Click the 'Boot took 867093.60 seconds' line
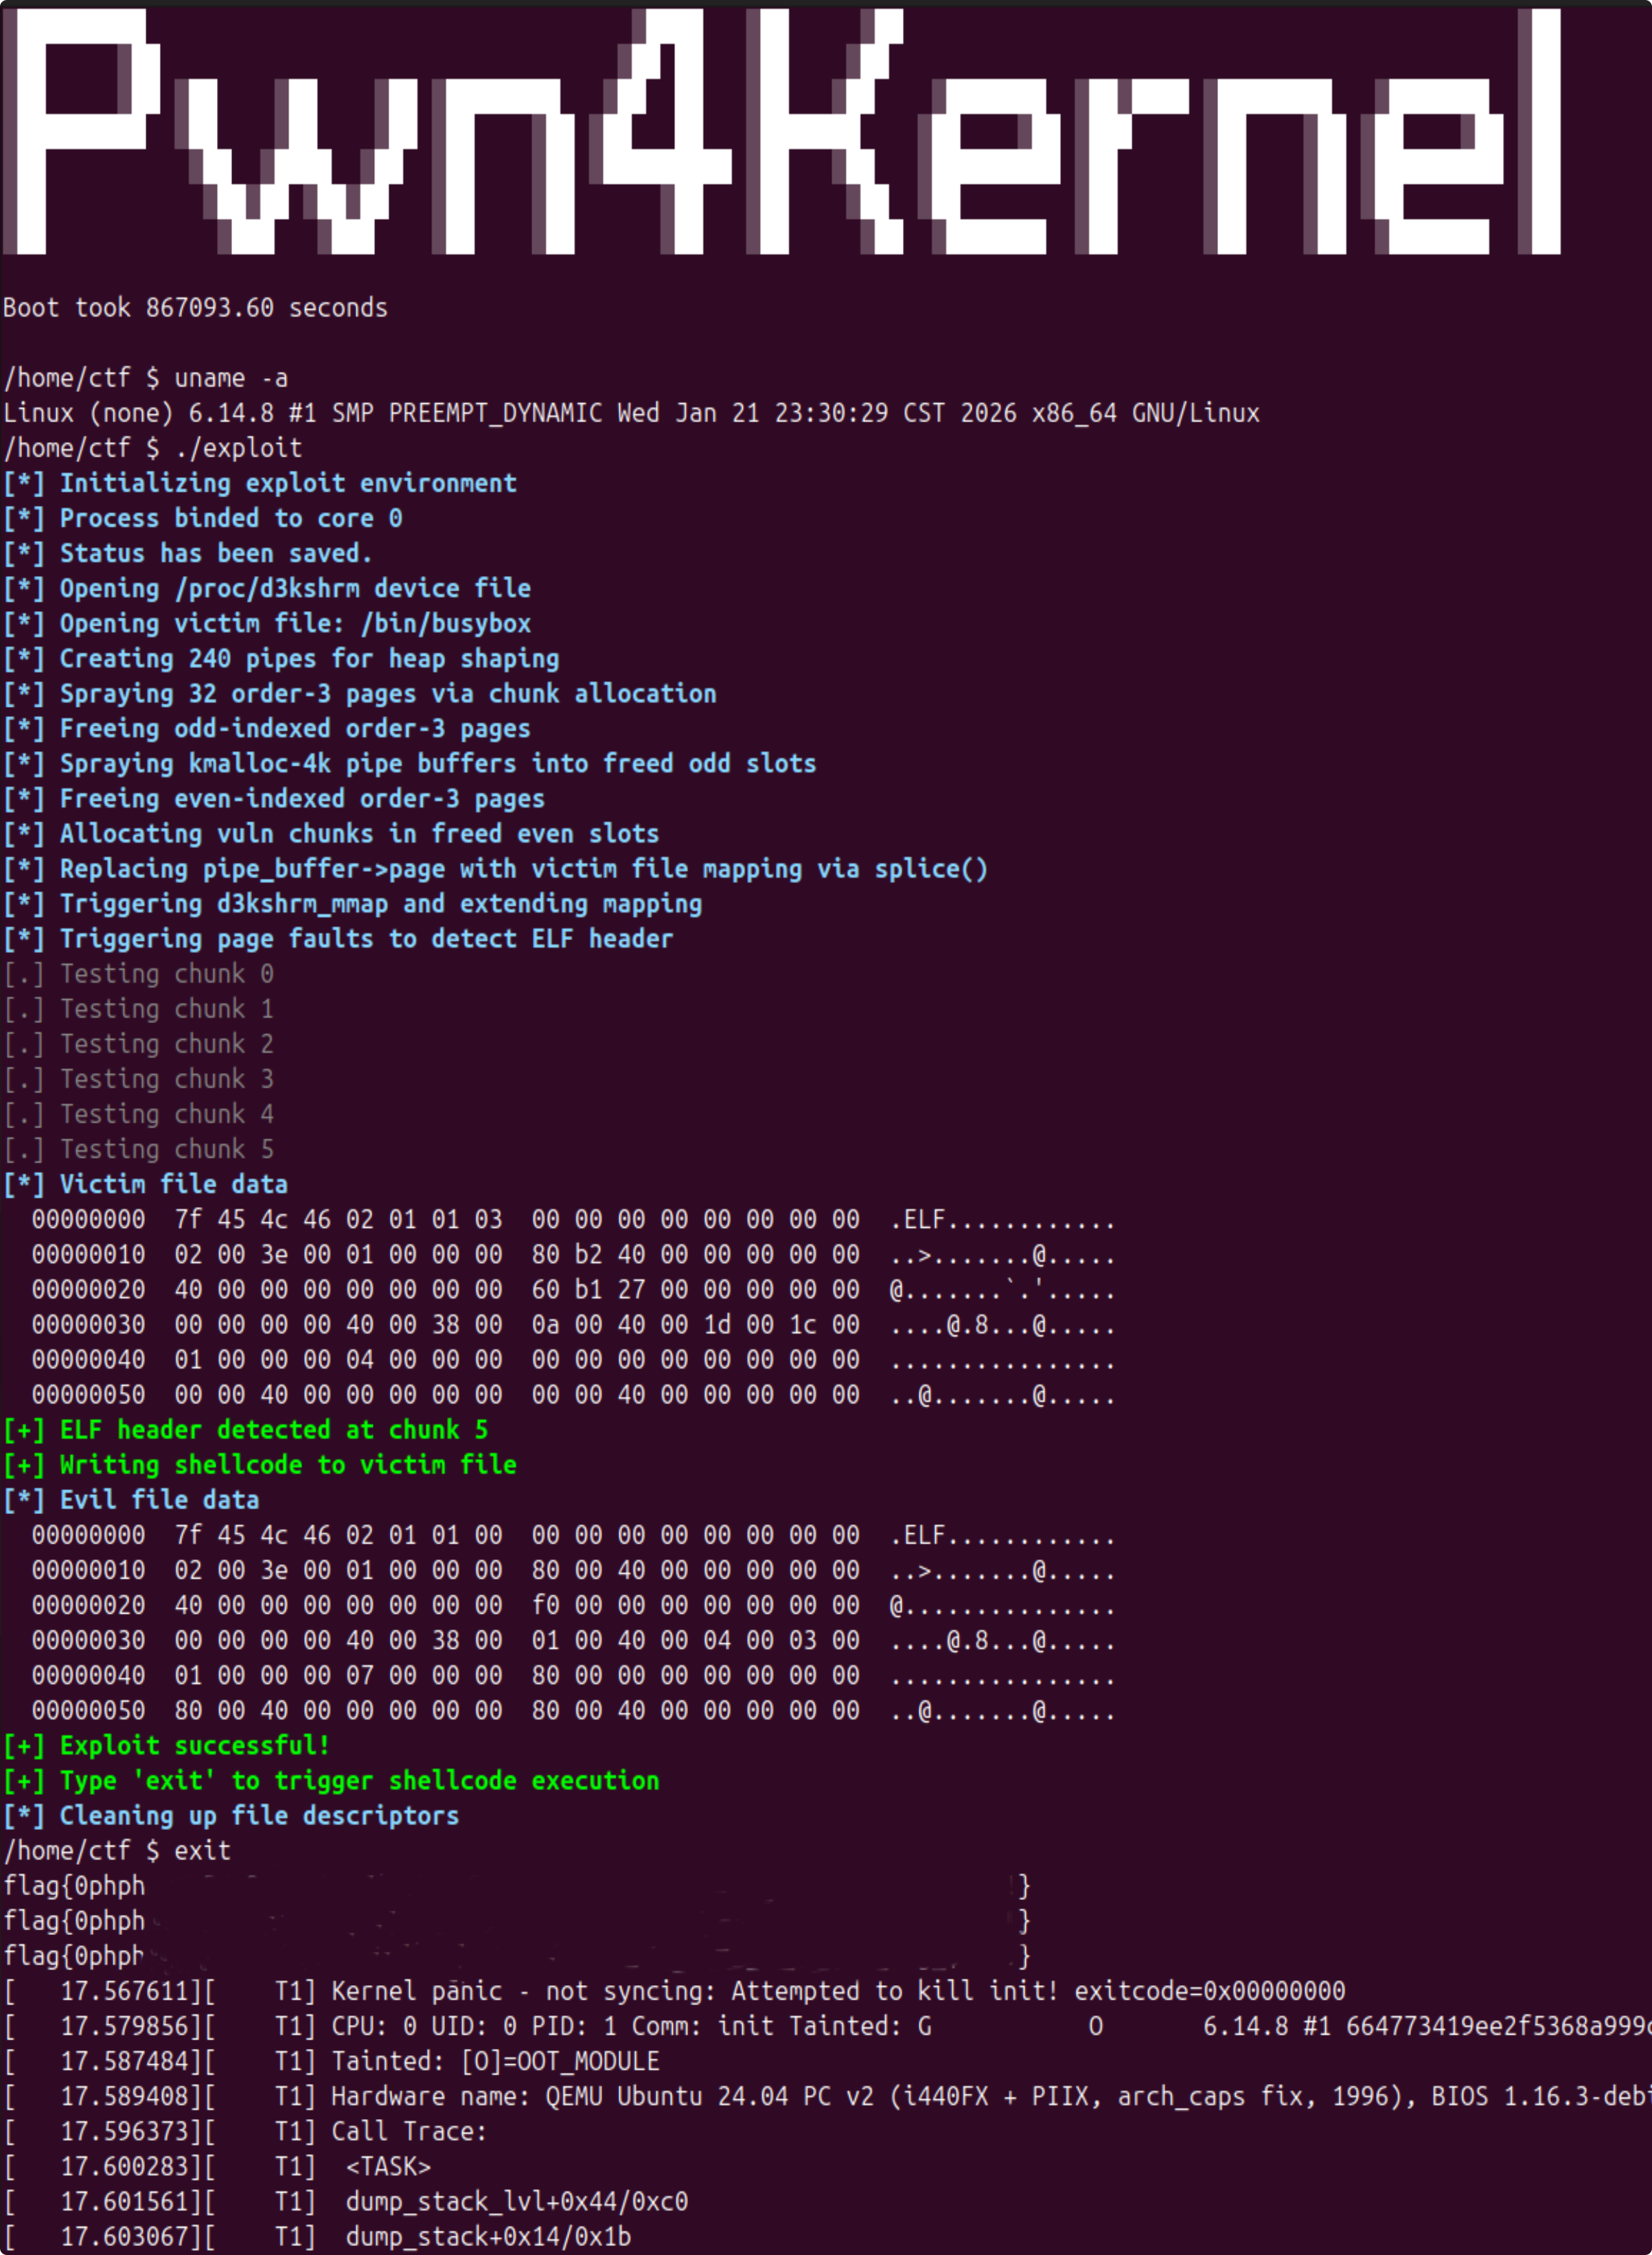The height and width of the screenshot is (2255, 1652). [195, 308]
